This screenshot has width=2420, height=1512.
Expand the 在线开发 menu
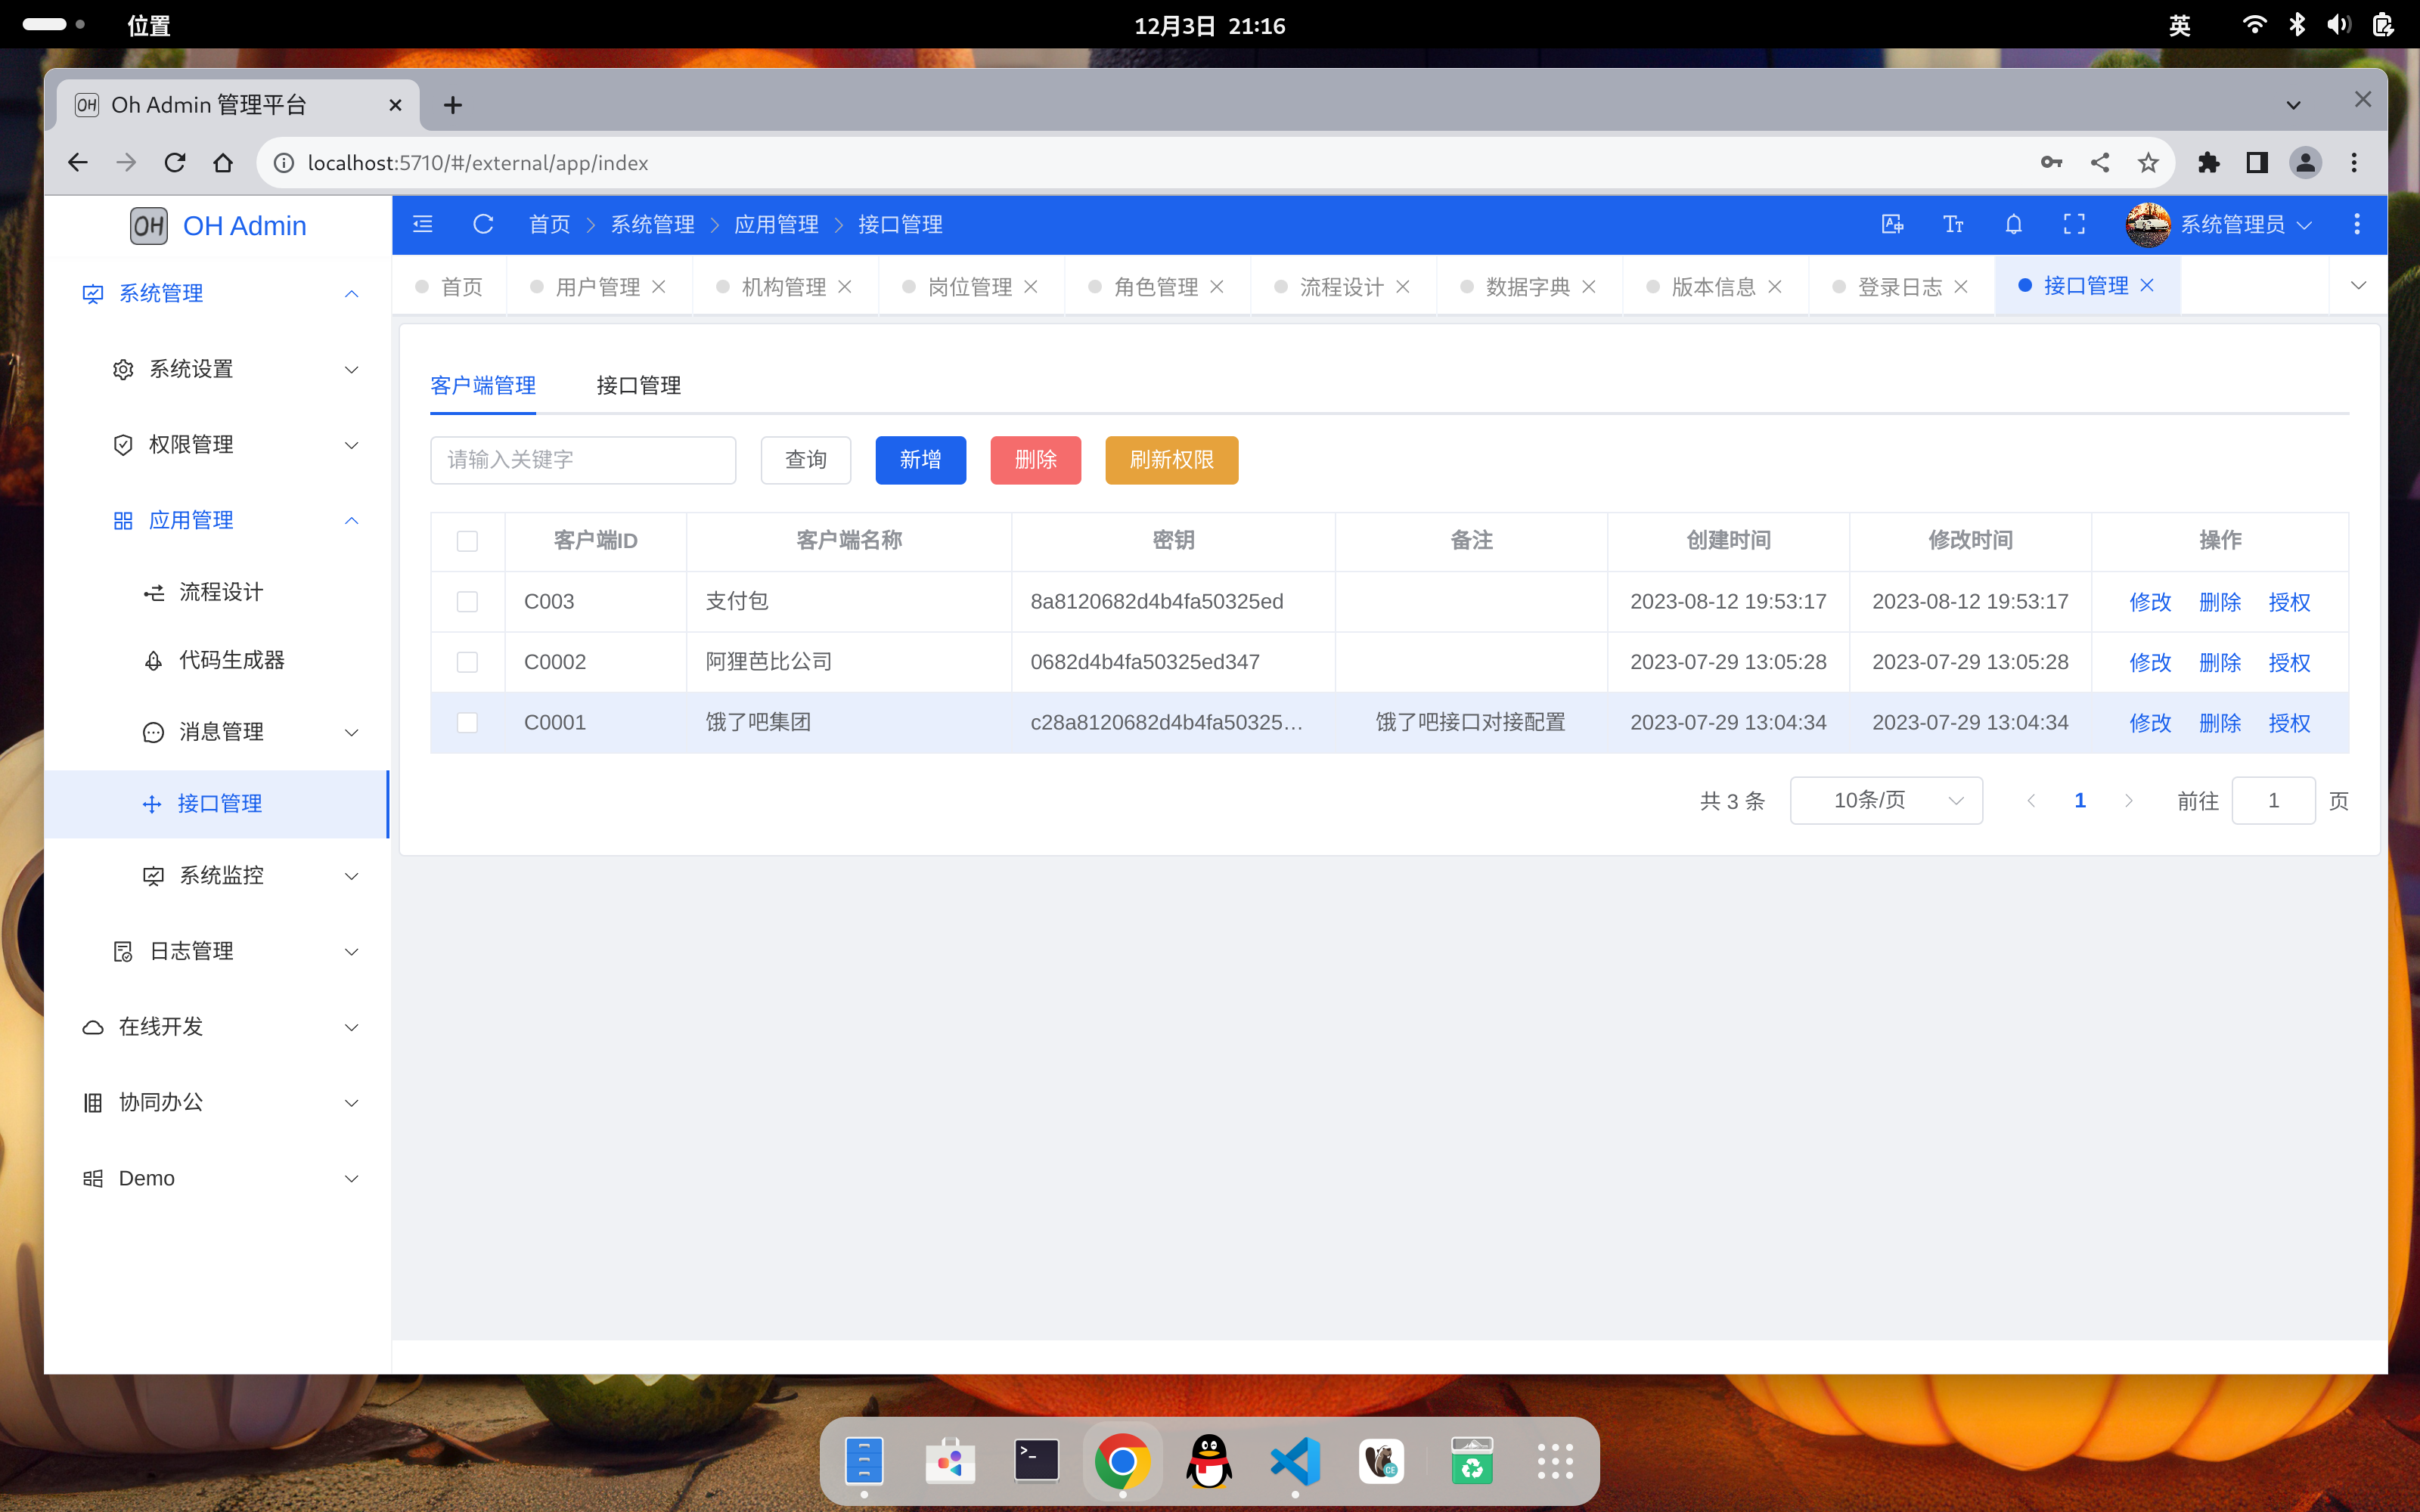click(217, 1027)
